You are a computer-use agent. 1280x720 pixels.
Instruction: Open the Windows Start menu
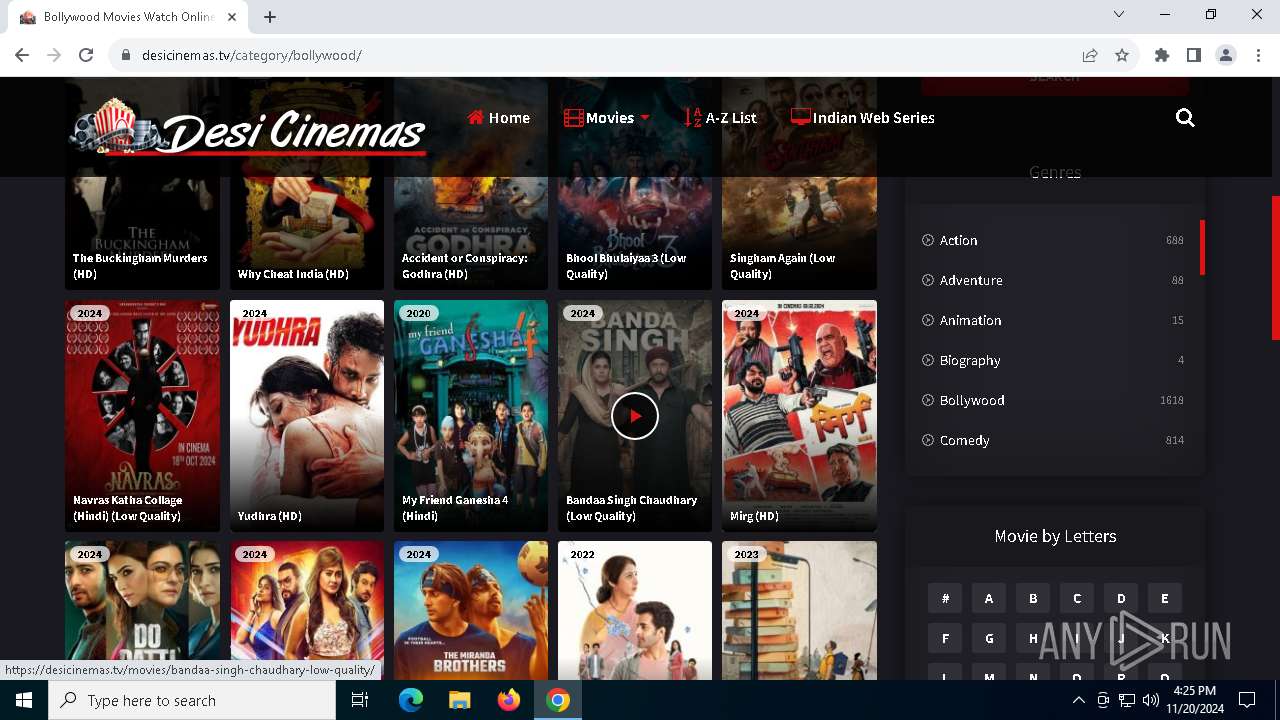point(24,700)
